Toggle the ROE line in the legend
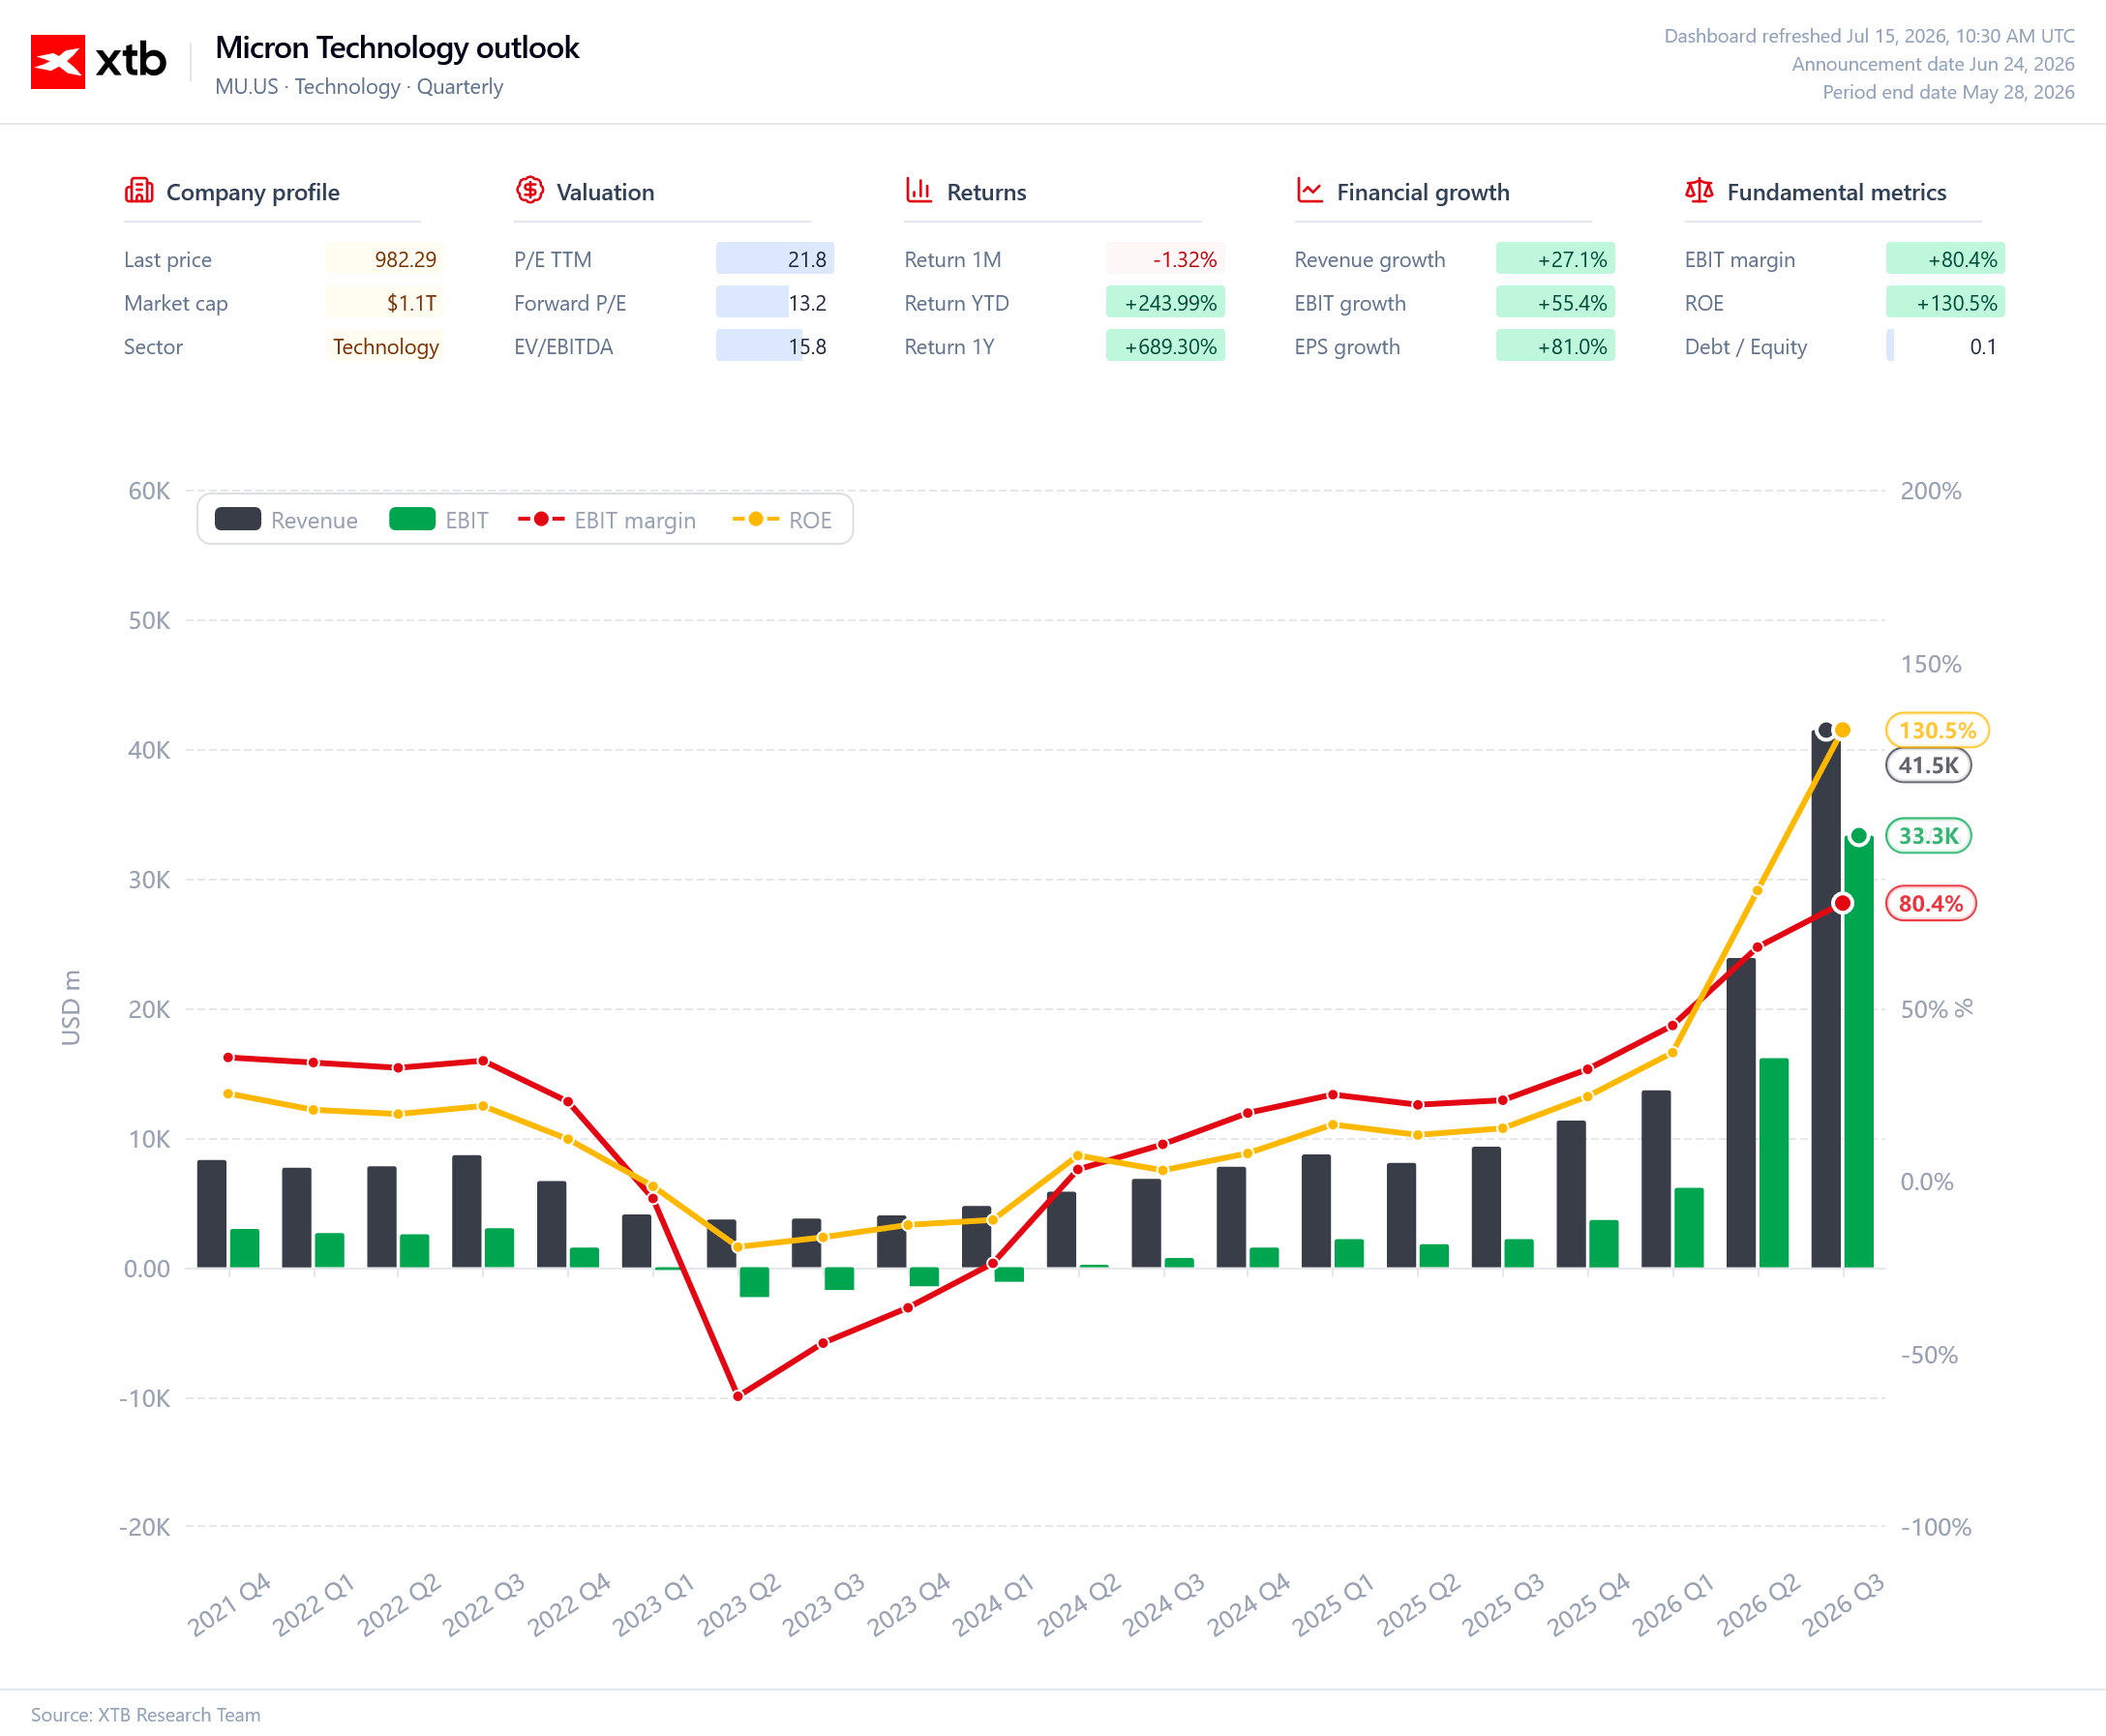Image resolution: width=2106 pixels, height=1736 pixels. click(x=782, y=520)
